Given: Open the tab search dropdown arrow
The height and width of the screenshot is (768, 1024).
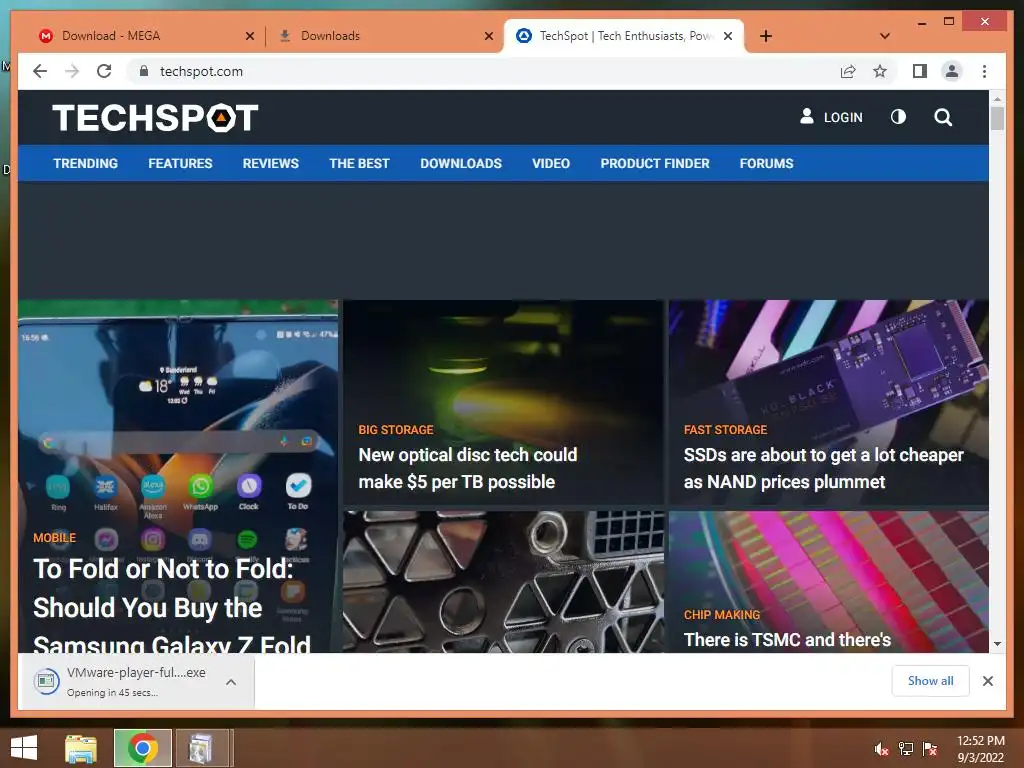Looking at the screenshot, I should 885,36.
